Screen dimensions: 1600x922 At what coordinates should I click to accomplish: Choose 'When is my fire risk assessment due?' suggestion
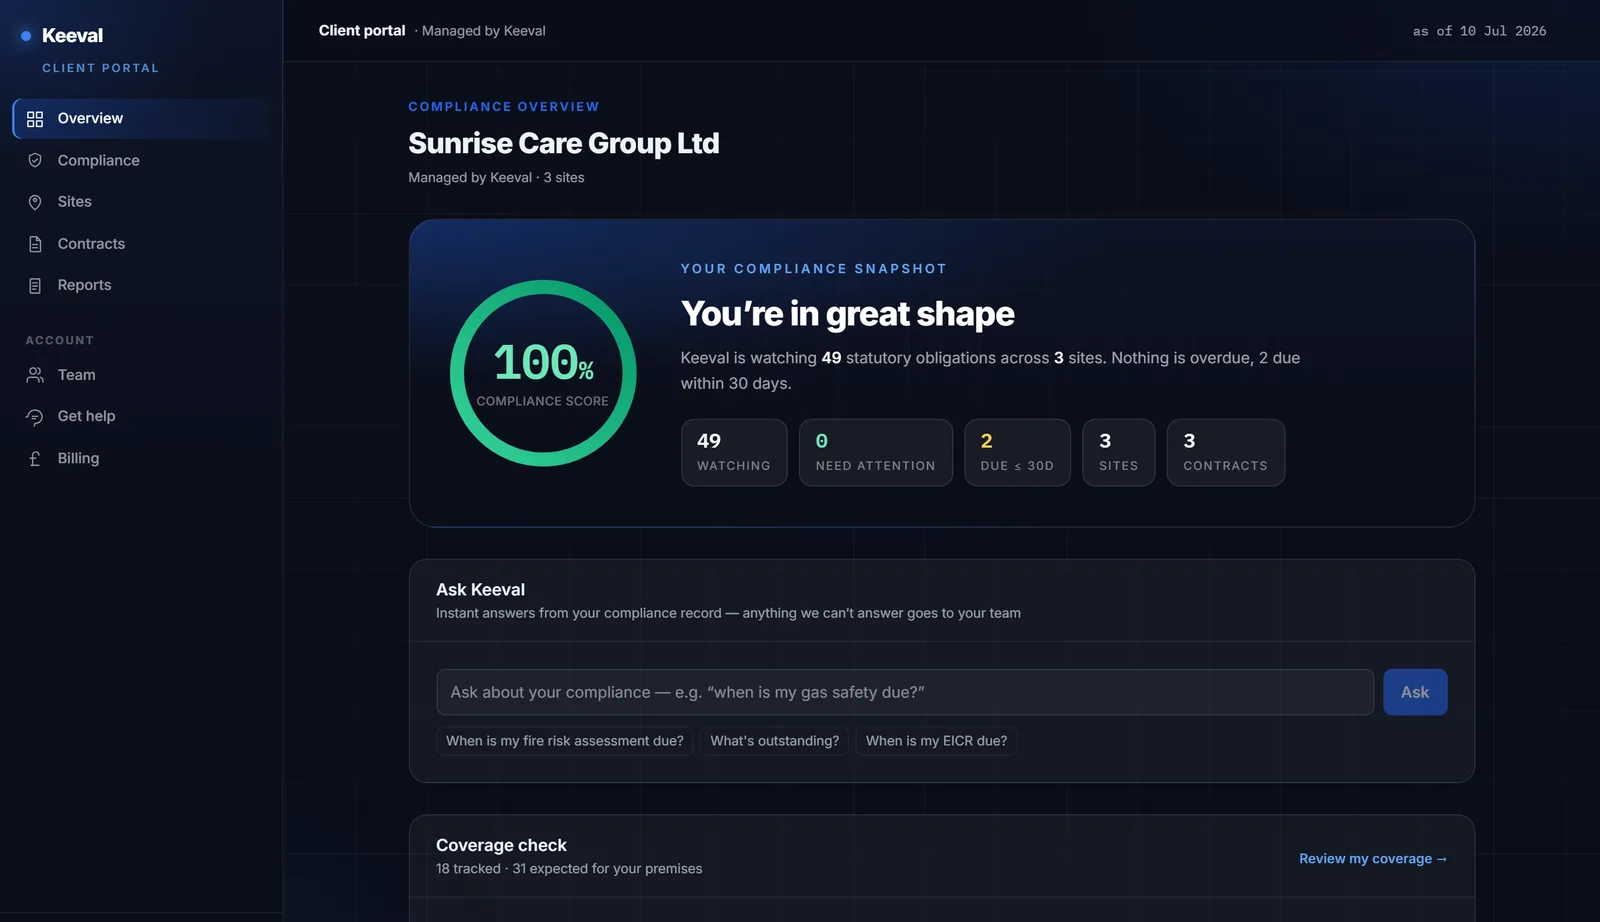[565, 741]
